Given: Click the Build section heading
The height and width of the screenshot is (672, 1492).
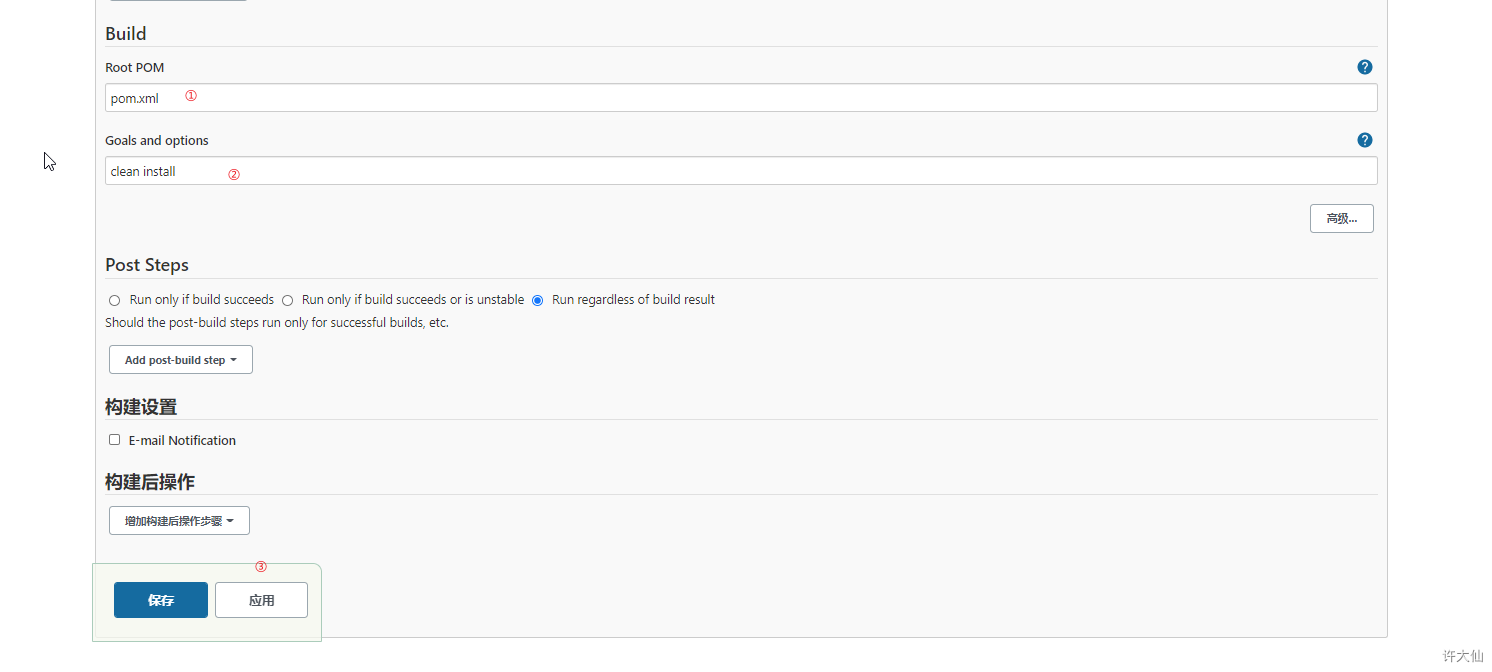Looking at the screenshot, I should [126, 34].
